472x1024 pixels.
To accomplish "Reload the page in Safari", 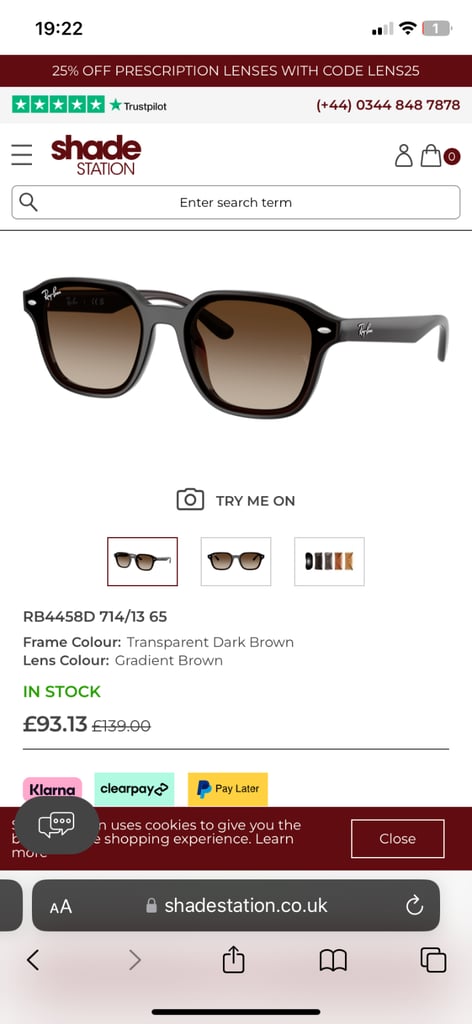I will (415, 905).
